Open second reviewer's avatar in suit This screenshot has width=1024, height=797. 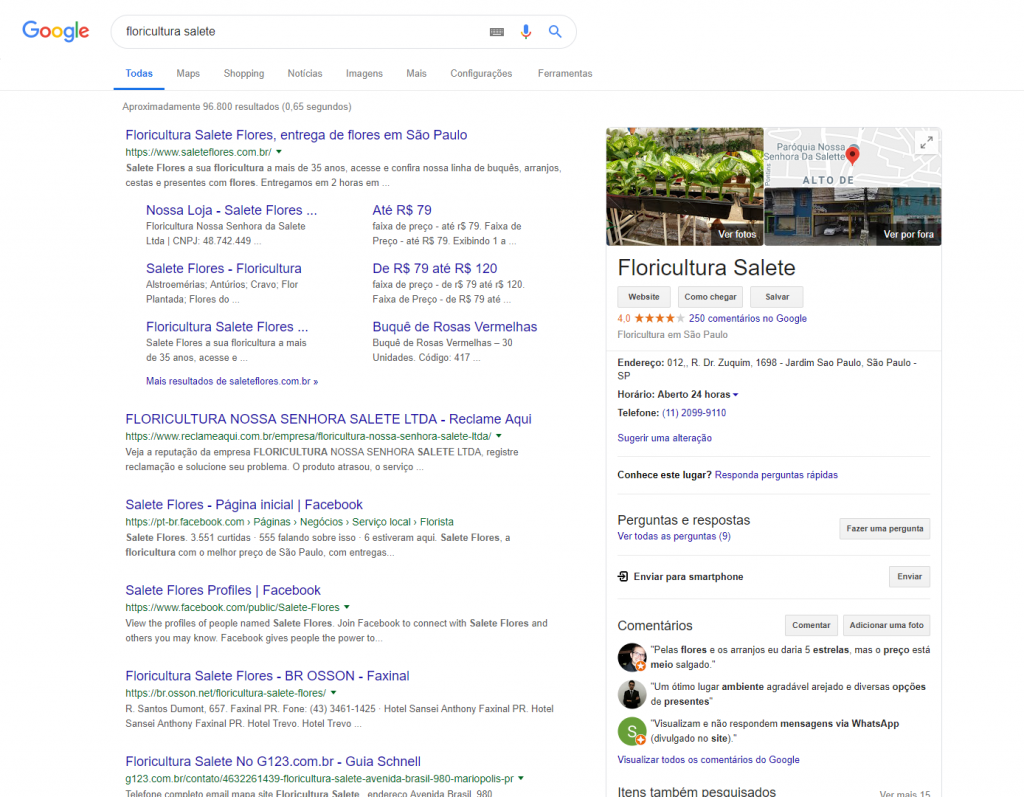632,694
